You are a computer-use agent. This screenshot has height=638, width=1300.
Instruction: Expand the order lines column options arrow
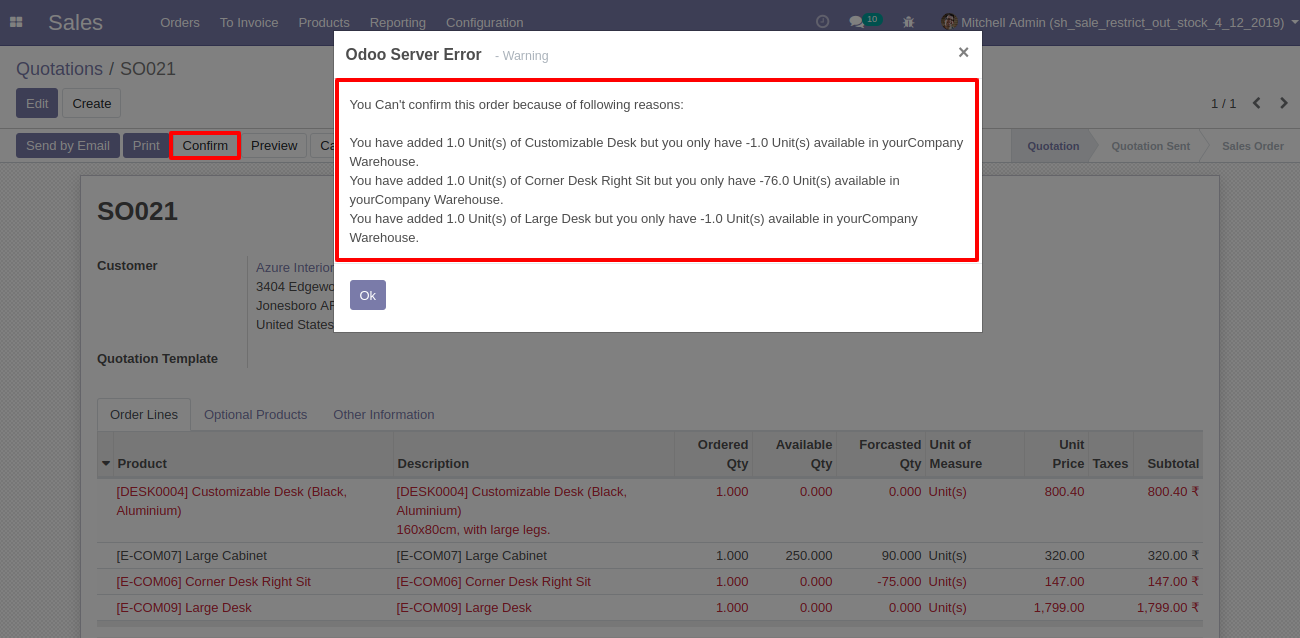tap(106, 463)
